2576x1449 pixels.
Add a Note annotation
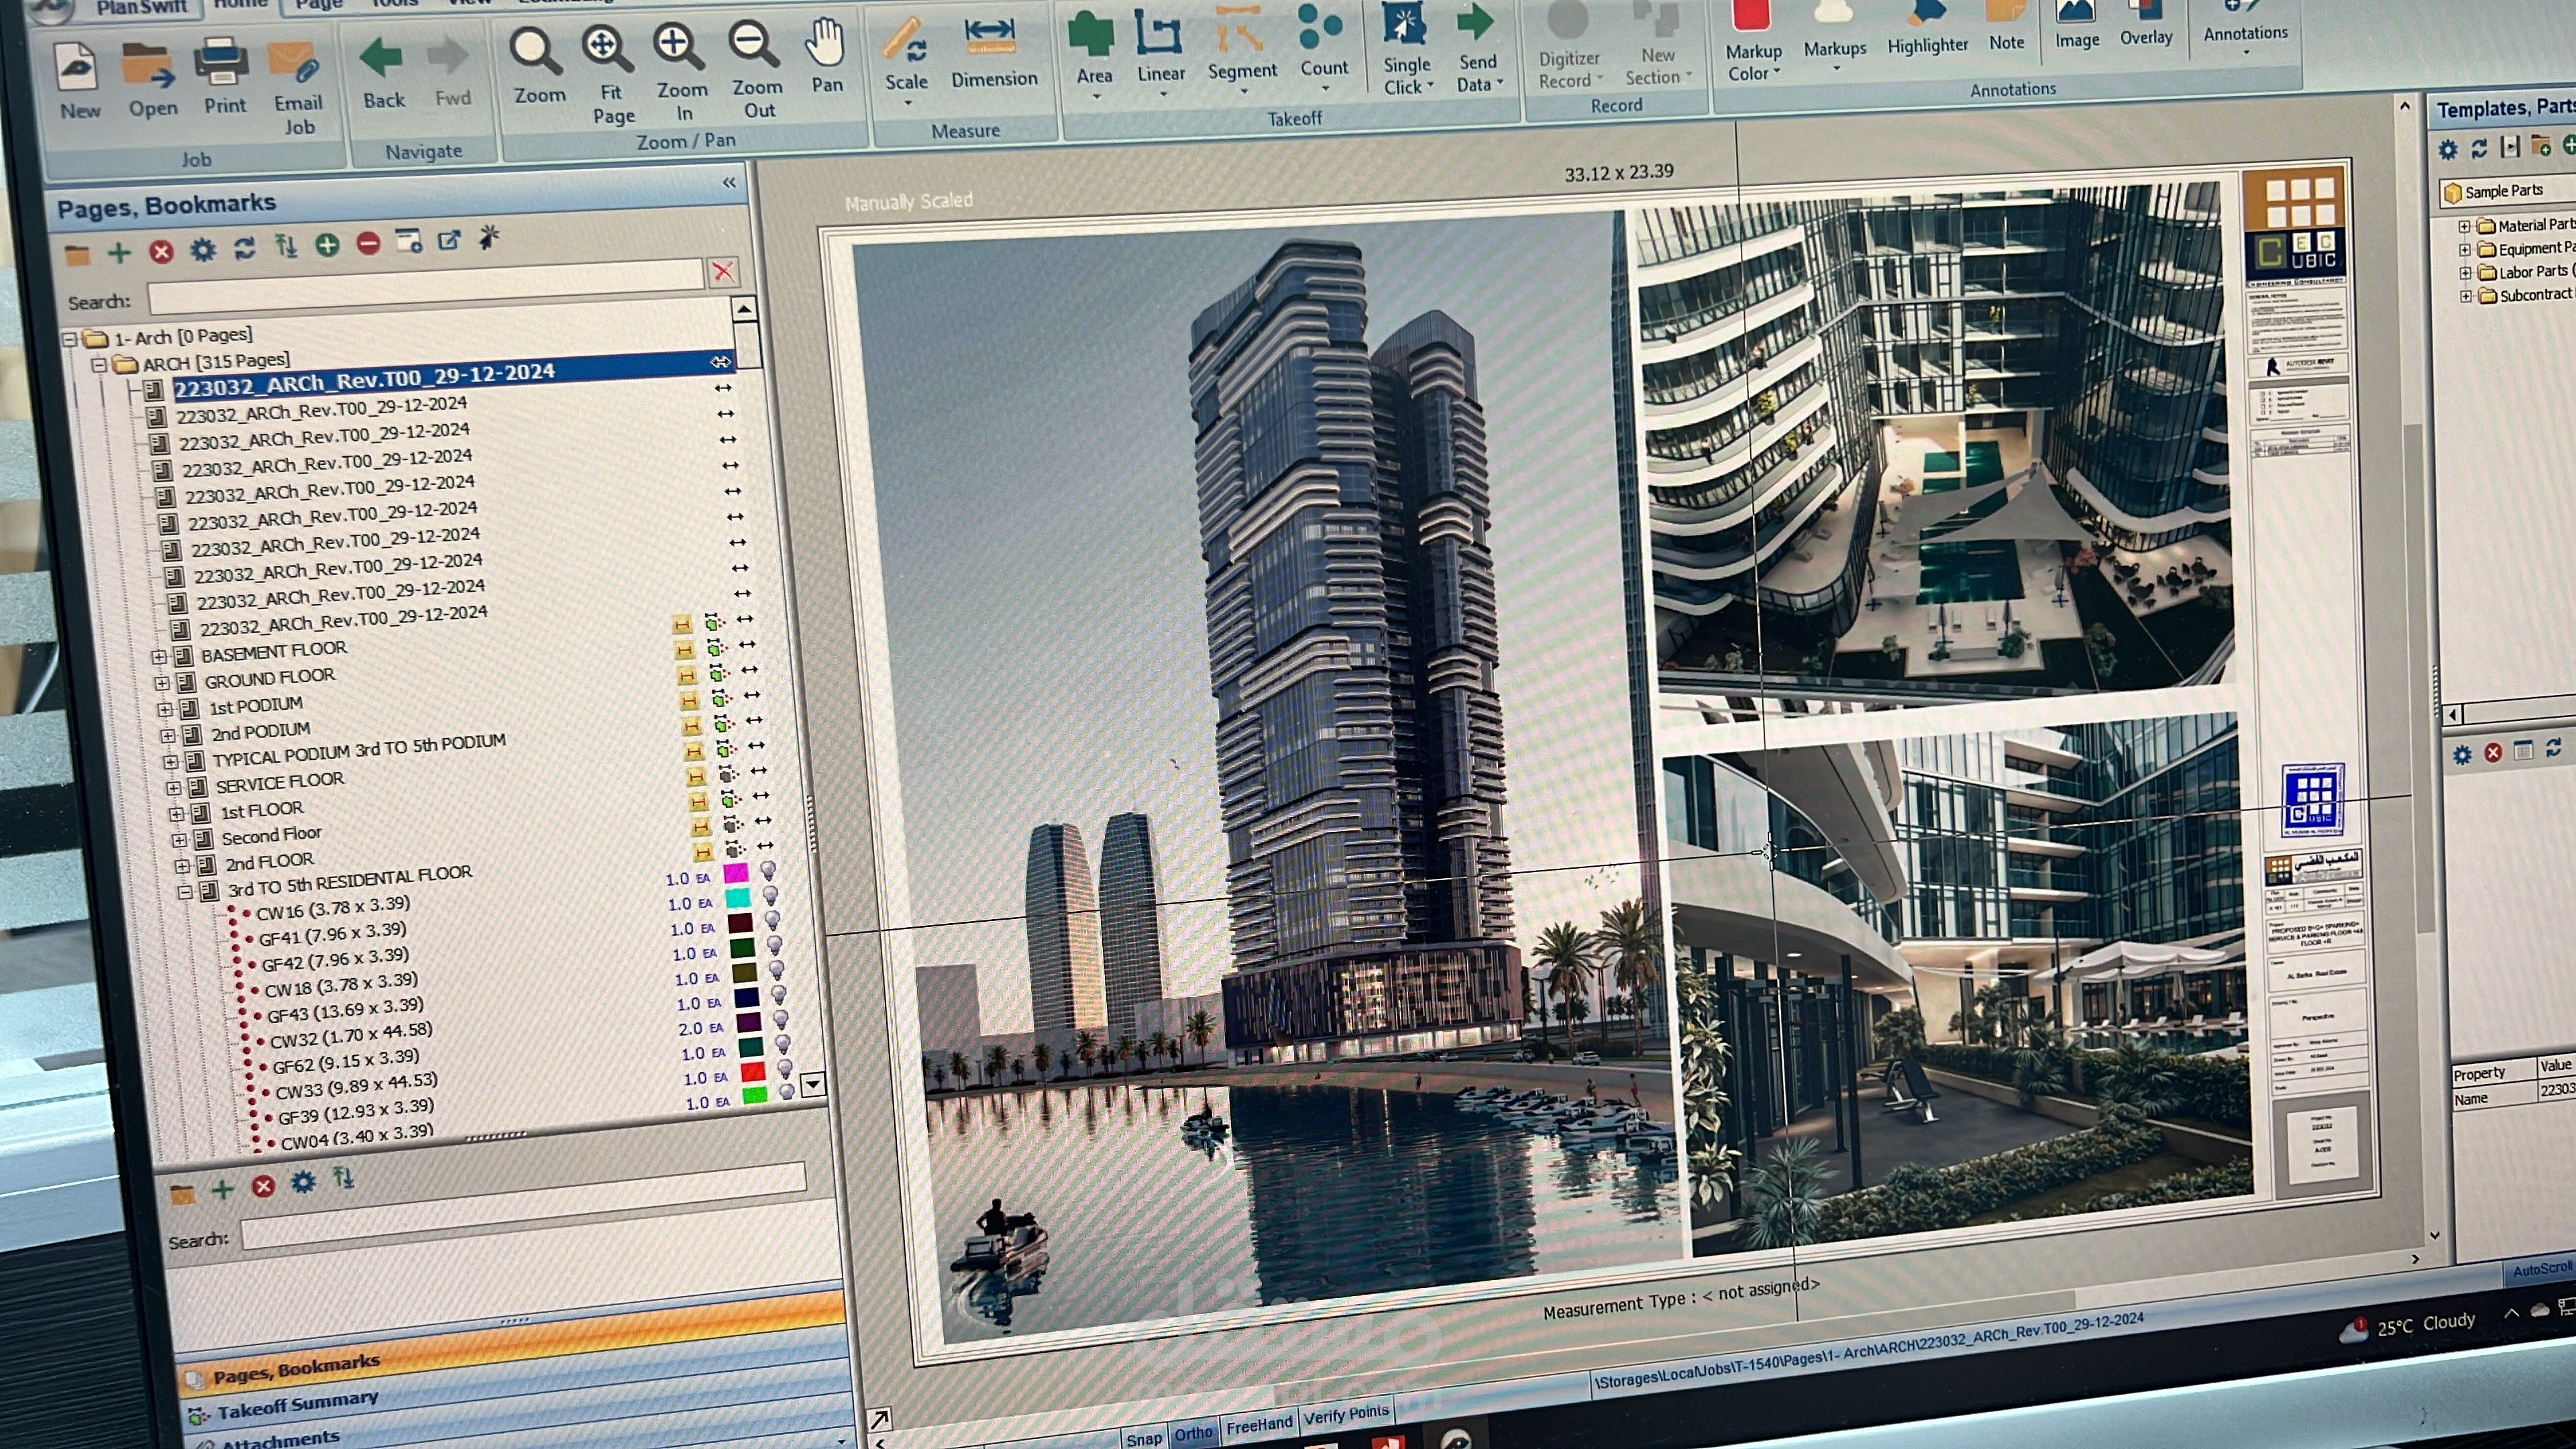pos(2006,26)
